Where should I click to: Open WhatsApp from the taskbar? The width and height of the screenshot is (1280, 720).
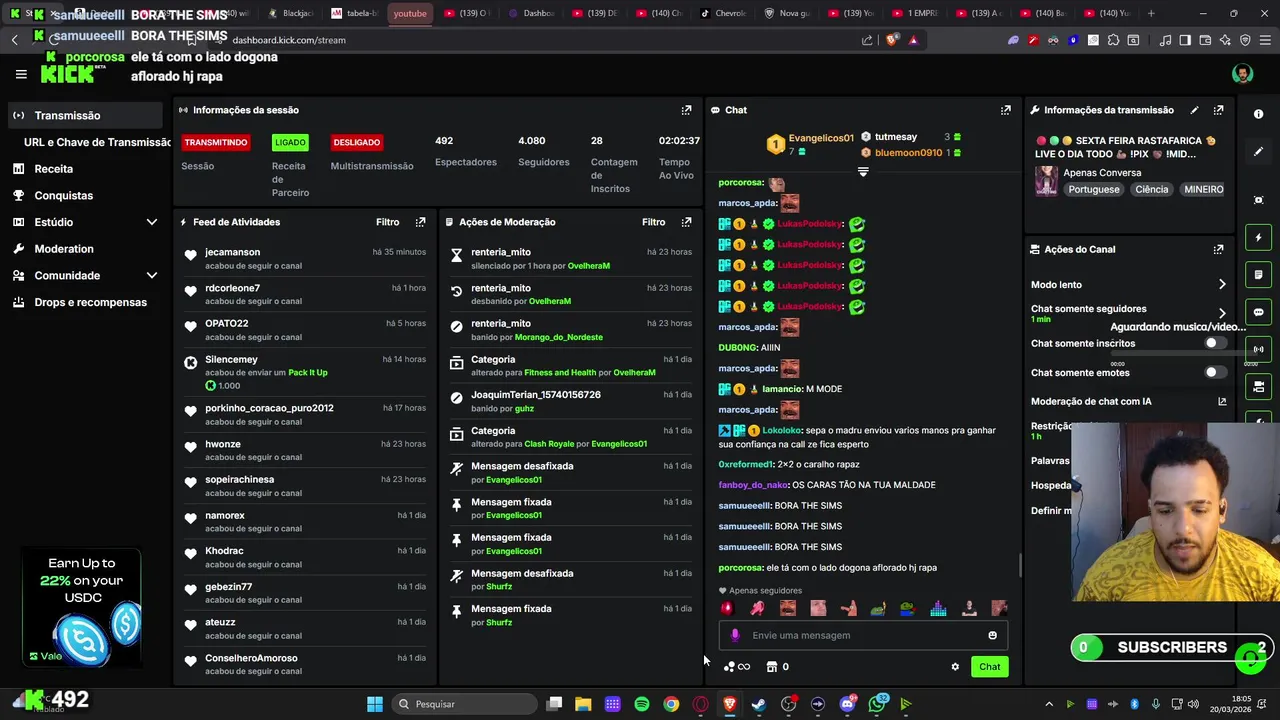click(877, 704)
